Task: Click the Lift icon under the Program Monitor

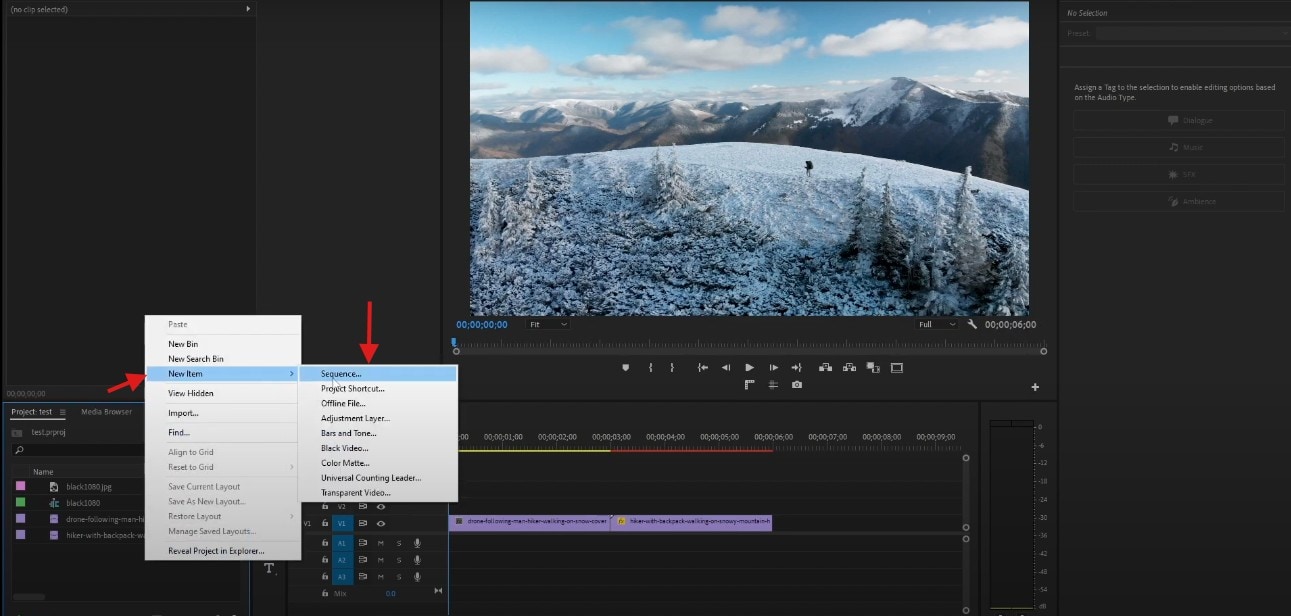Action: pyautogui.click(x=826, y=367)
